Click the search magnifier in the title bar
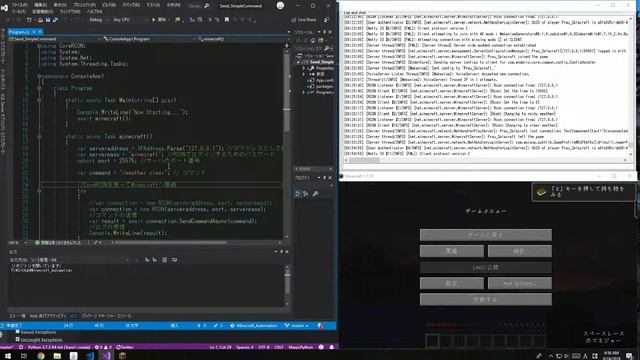The width and height of the screenshot is (640, 360). click(207, 6)
